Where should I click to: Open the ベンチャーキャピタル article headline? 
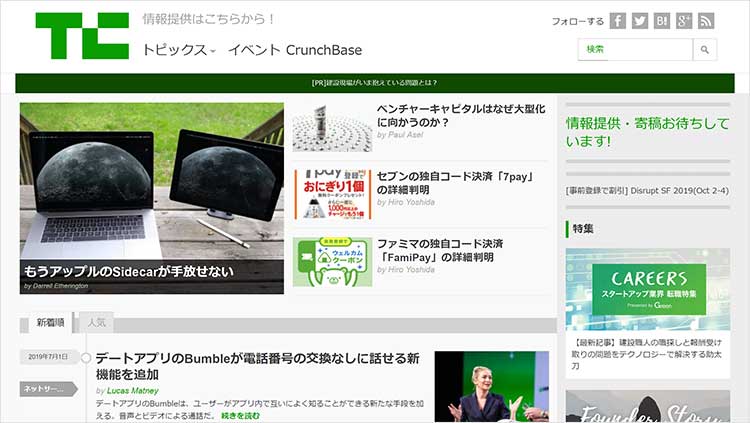[x=461, y=115]
